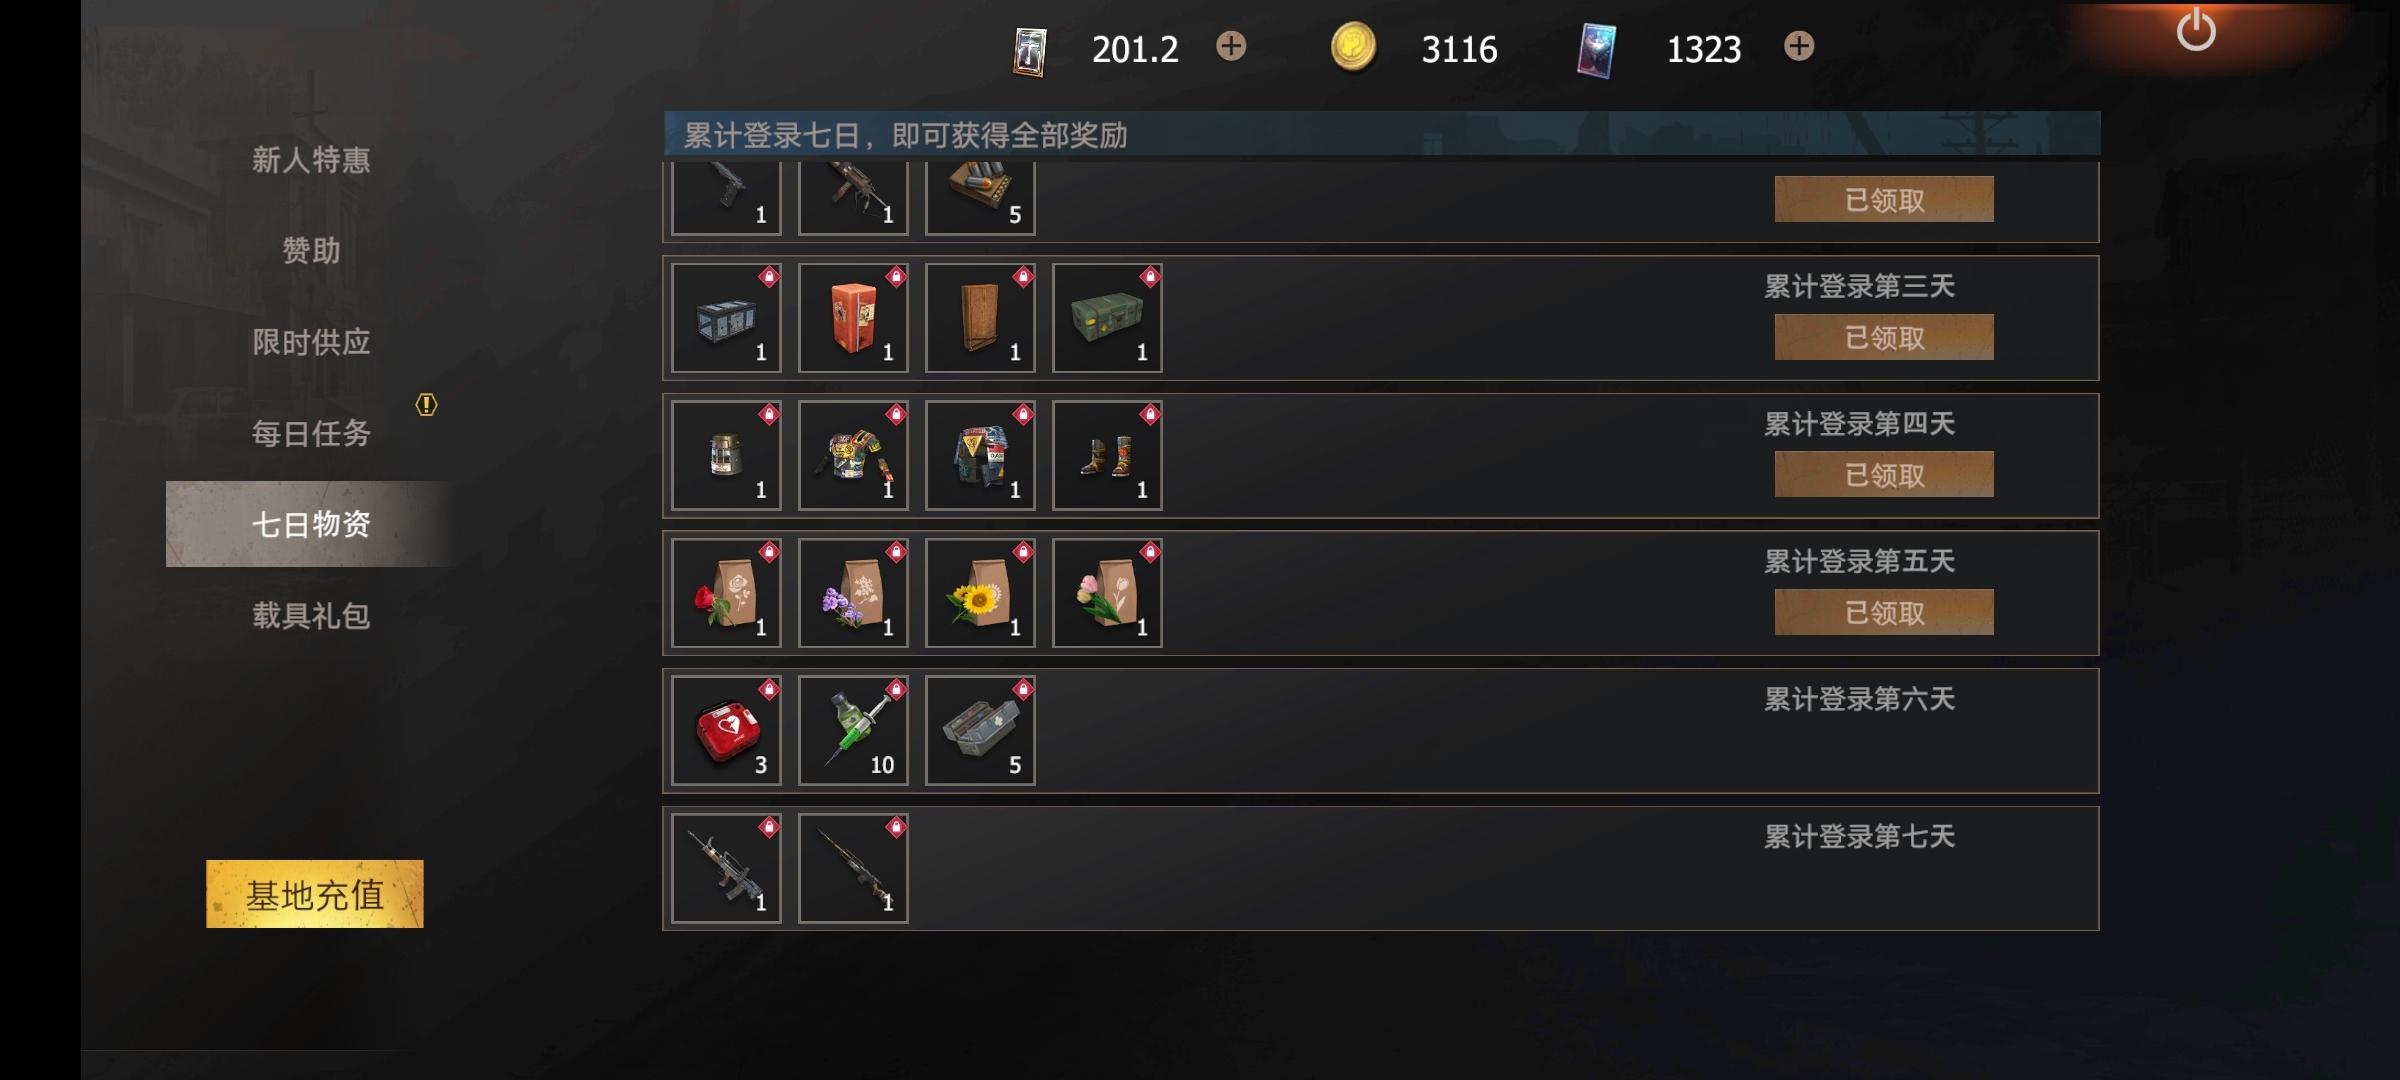Tap the sunflower seed bag item

pos(980,593)
